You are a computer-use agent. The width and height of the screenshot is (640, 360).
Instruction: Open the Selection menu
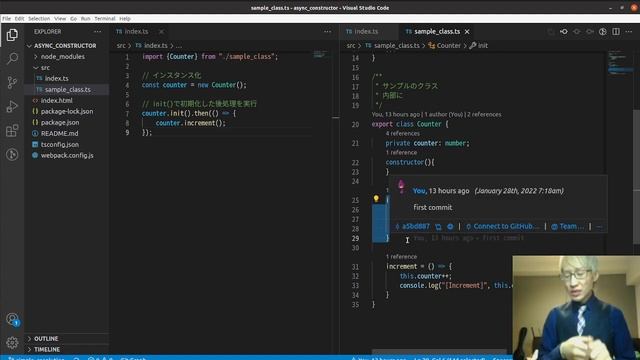[39, 19]
